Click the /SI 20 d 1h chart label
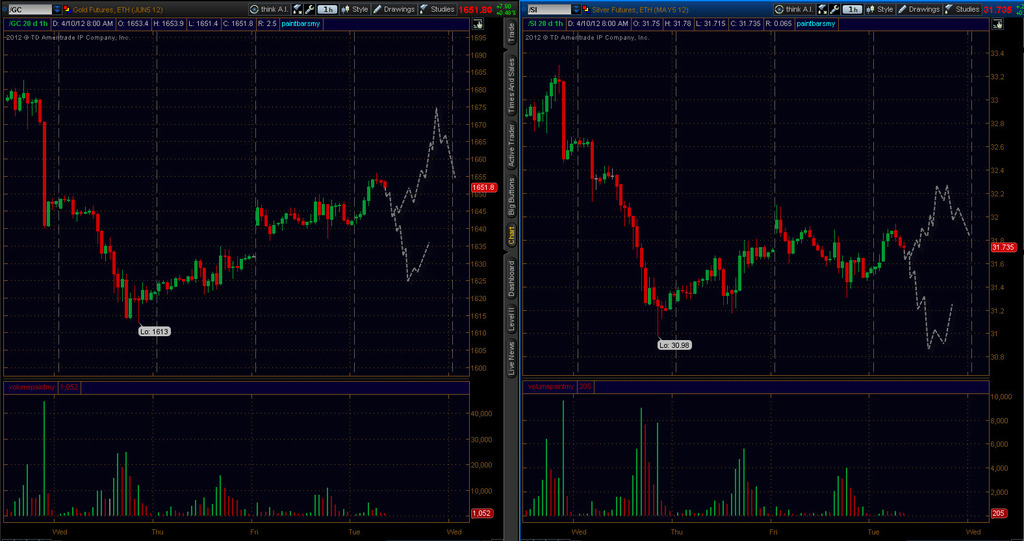Image resolution: width=1024 pixels, height=541 pixels. pyautogui.click(x=545, y=24)
